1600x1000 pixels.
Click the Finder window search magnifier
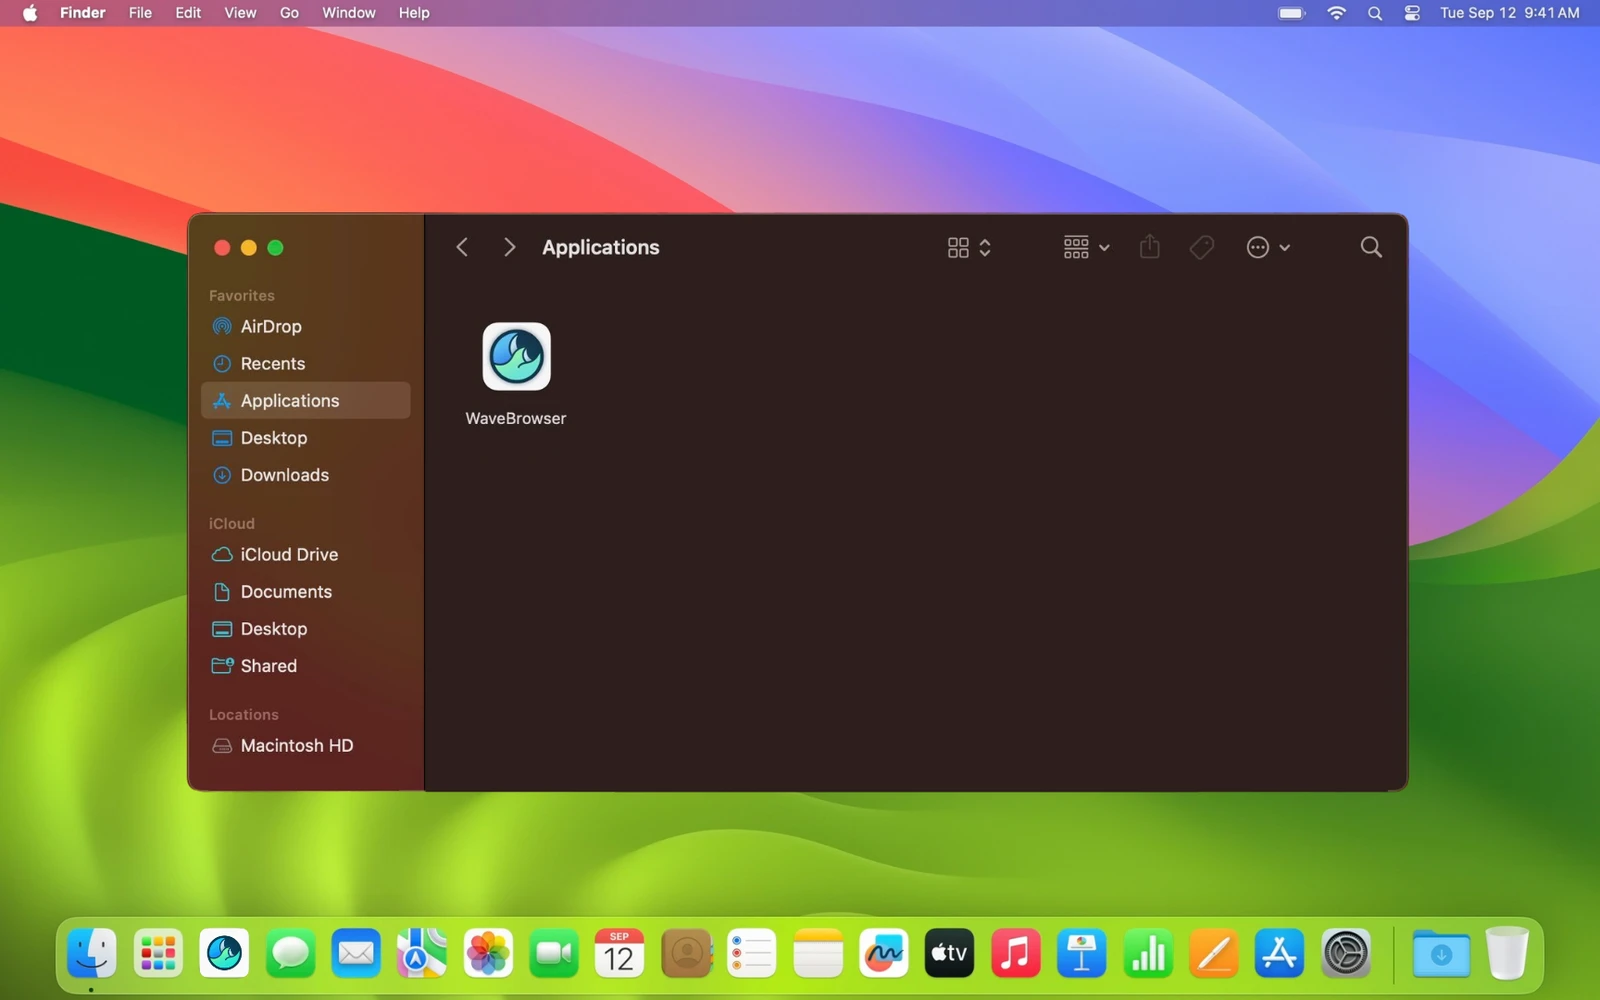(1371, 247)
